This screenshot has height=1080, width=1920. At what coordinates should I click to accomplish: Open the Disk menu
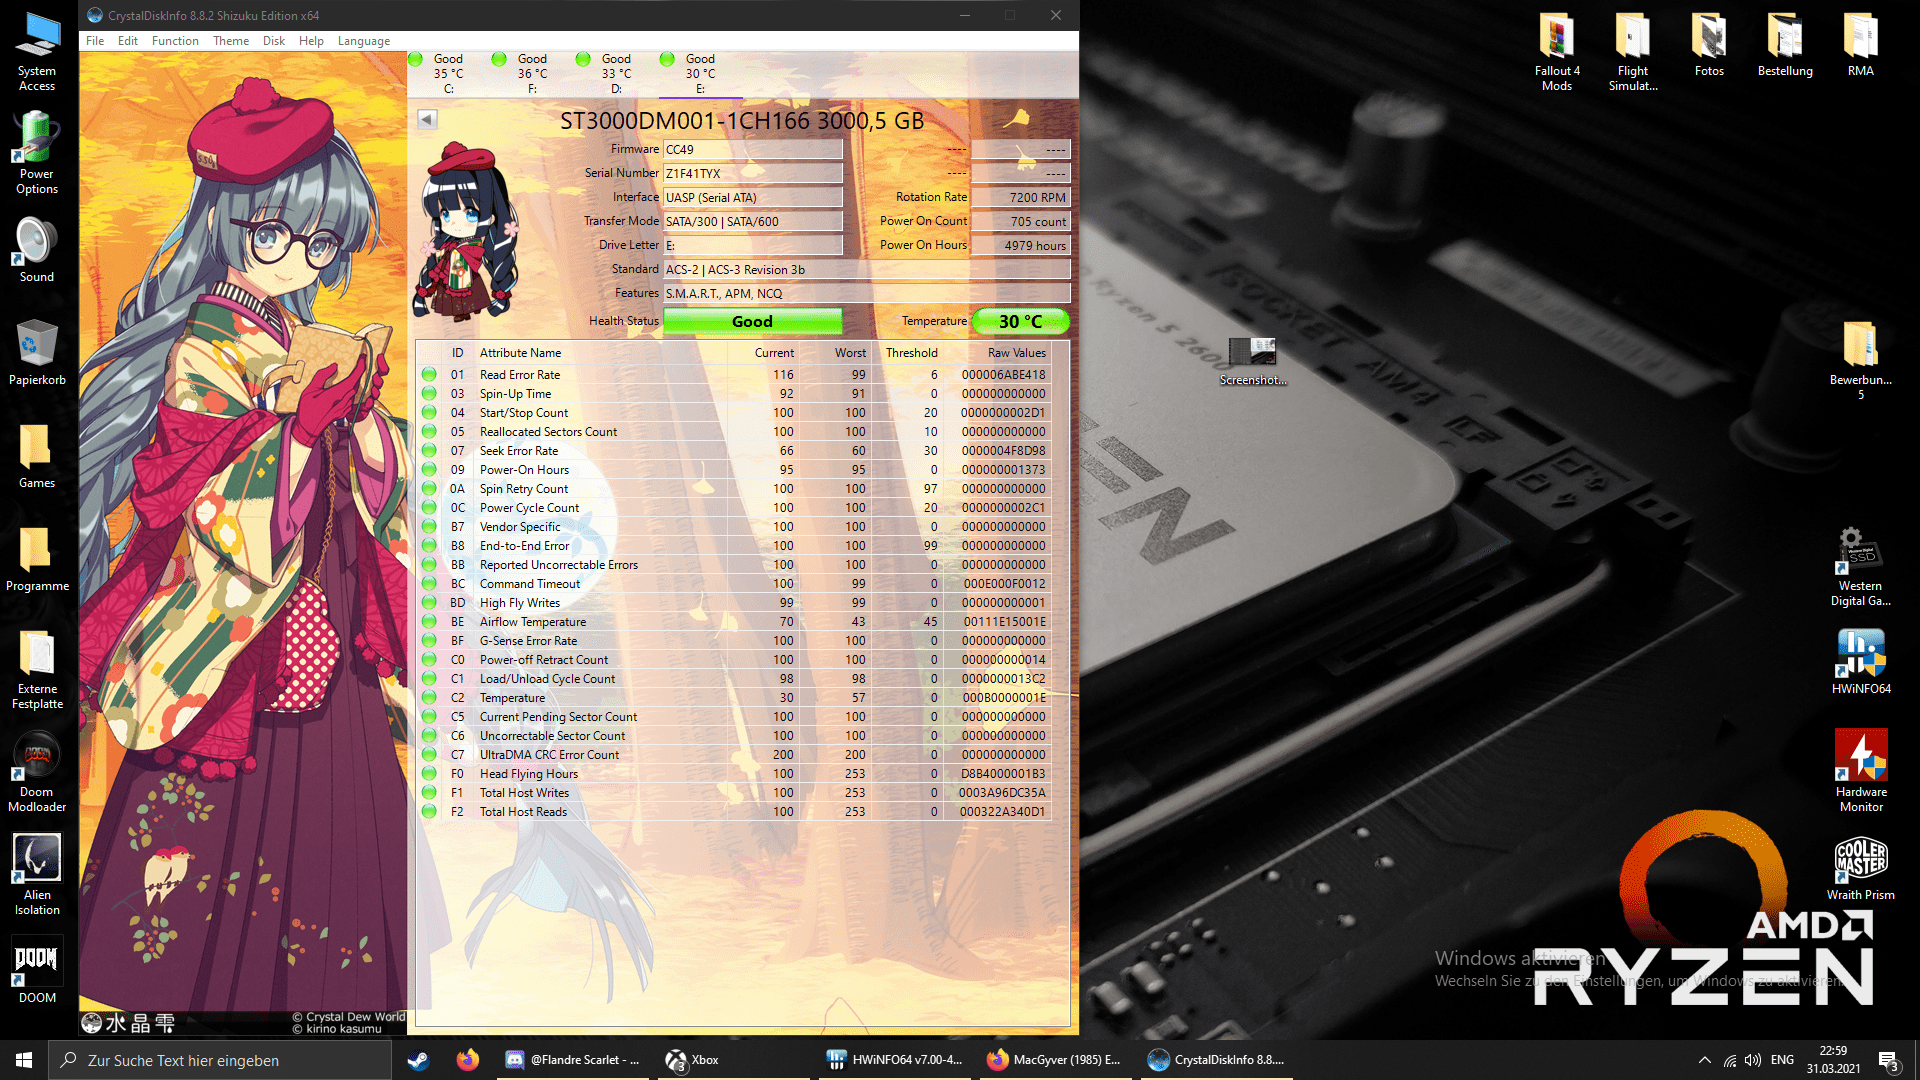click(274, 41)
